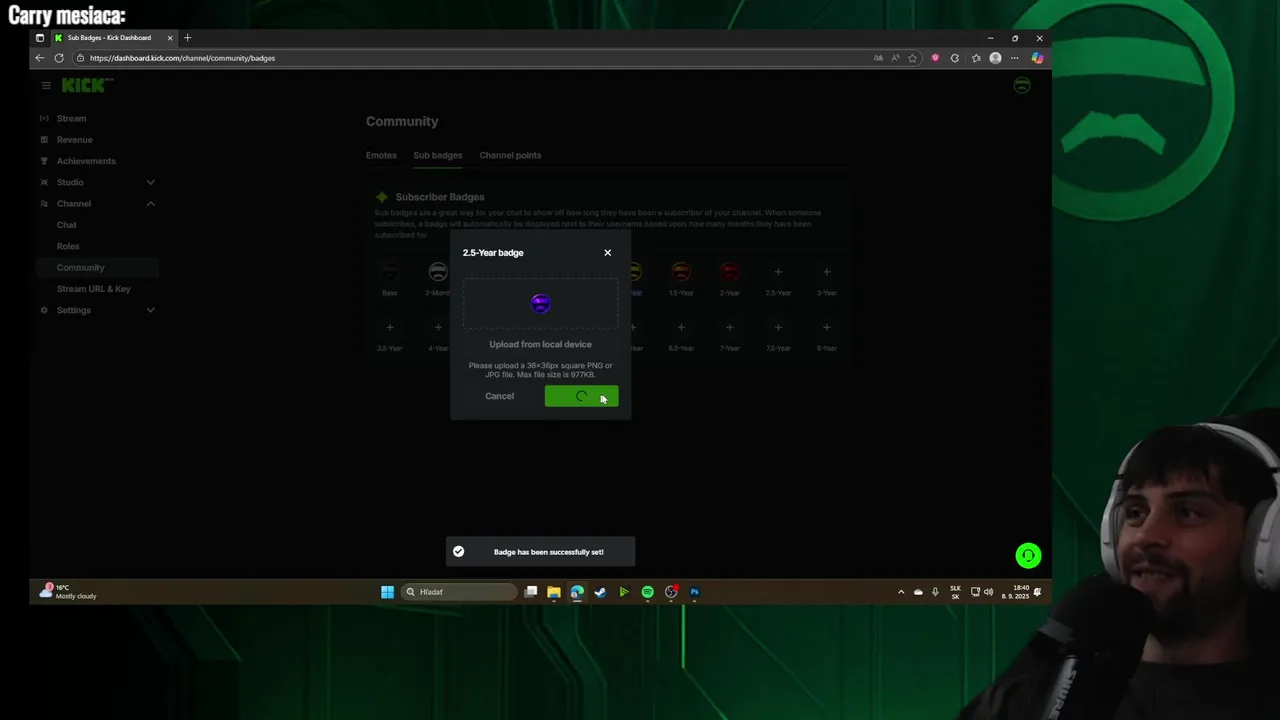
Task: Select Community in the sidebar
Action: pyautogui.click(x=81, y=267)
